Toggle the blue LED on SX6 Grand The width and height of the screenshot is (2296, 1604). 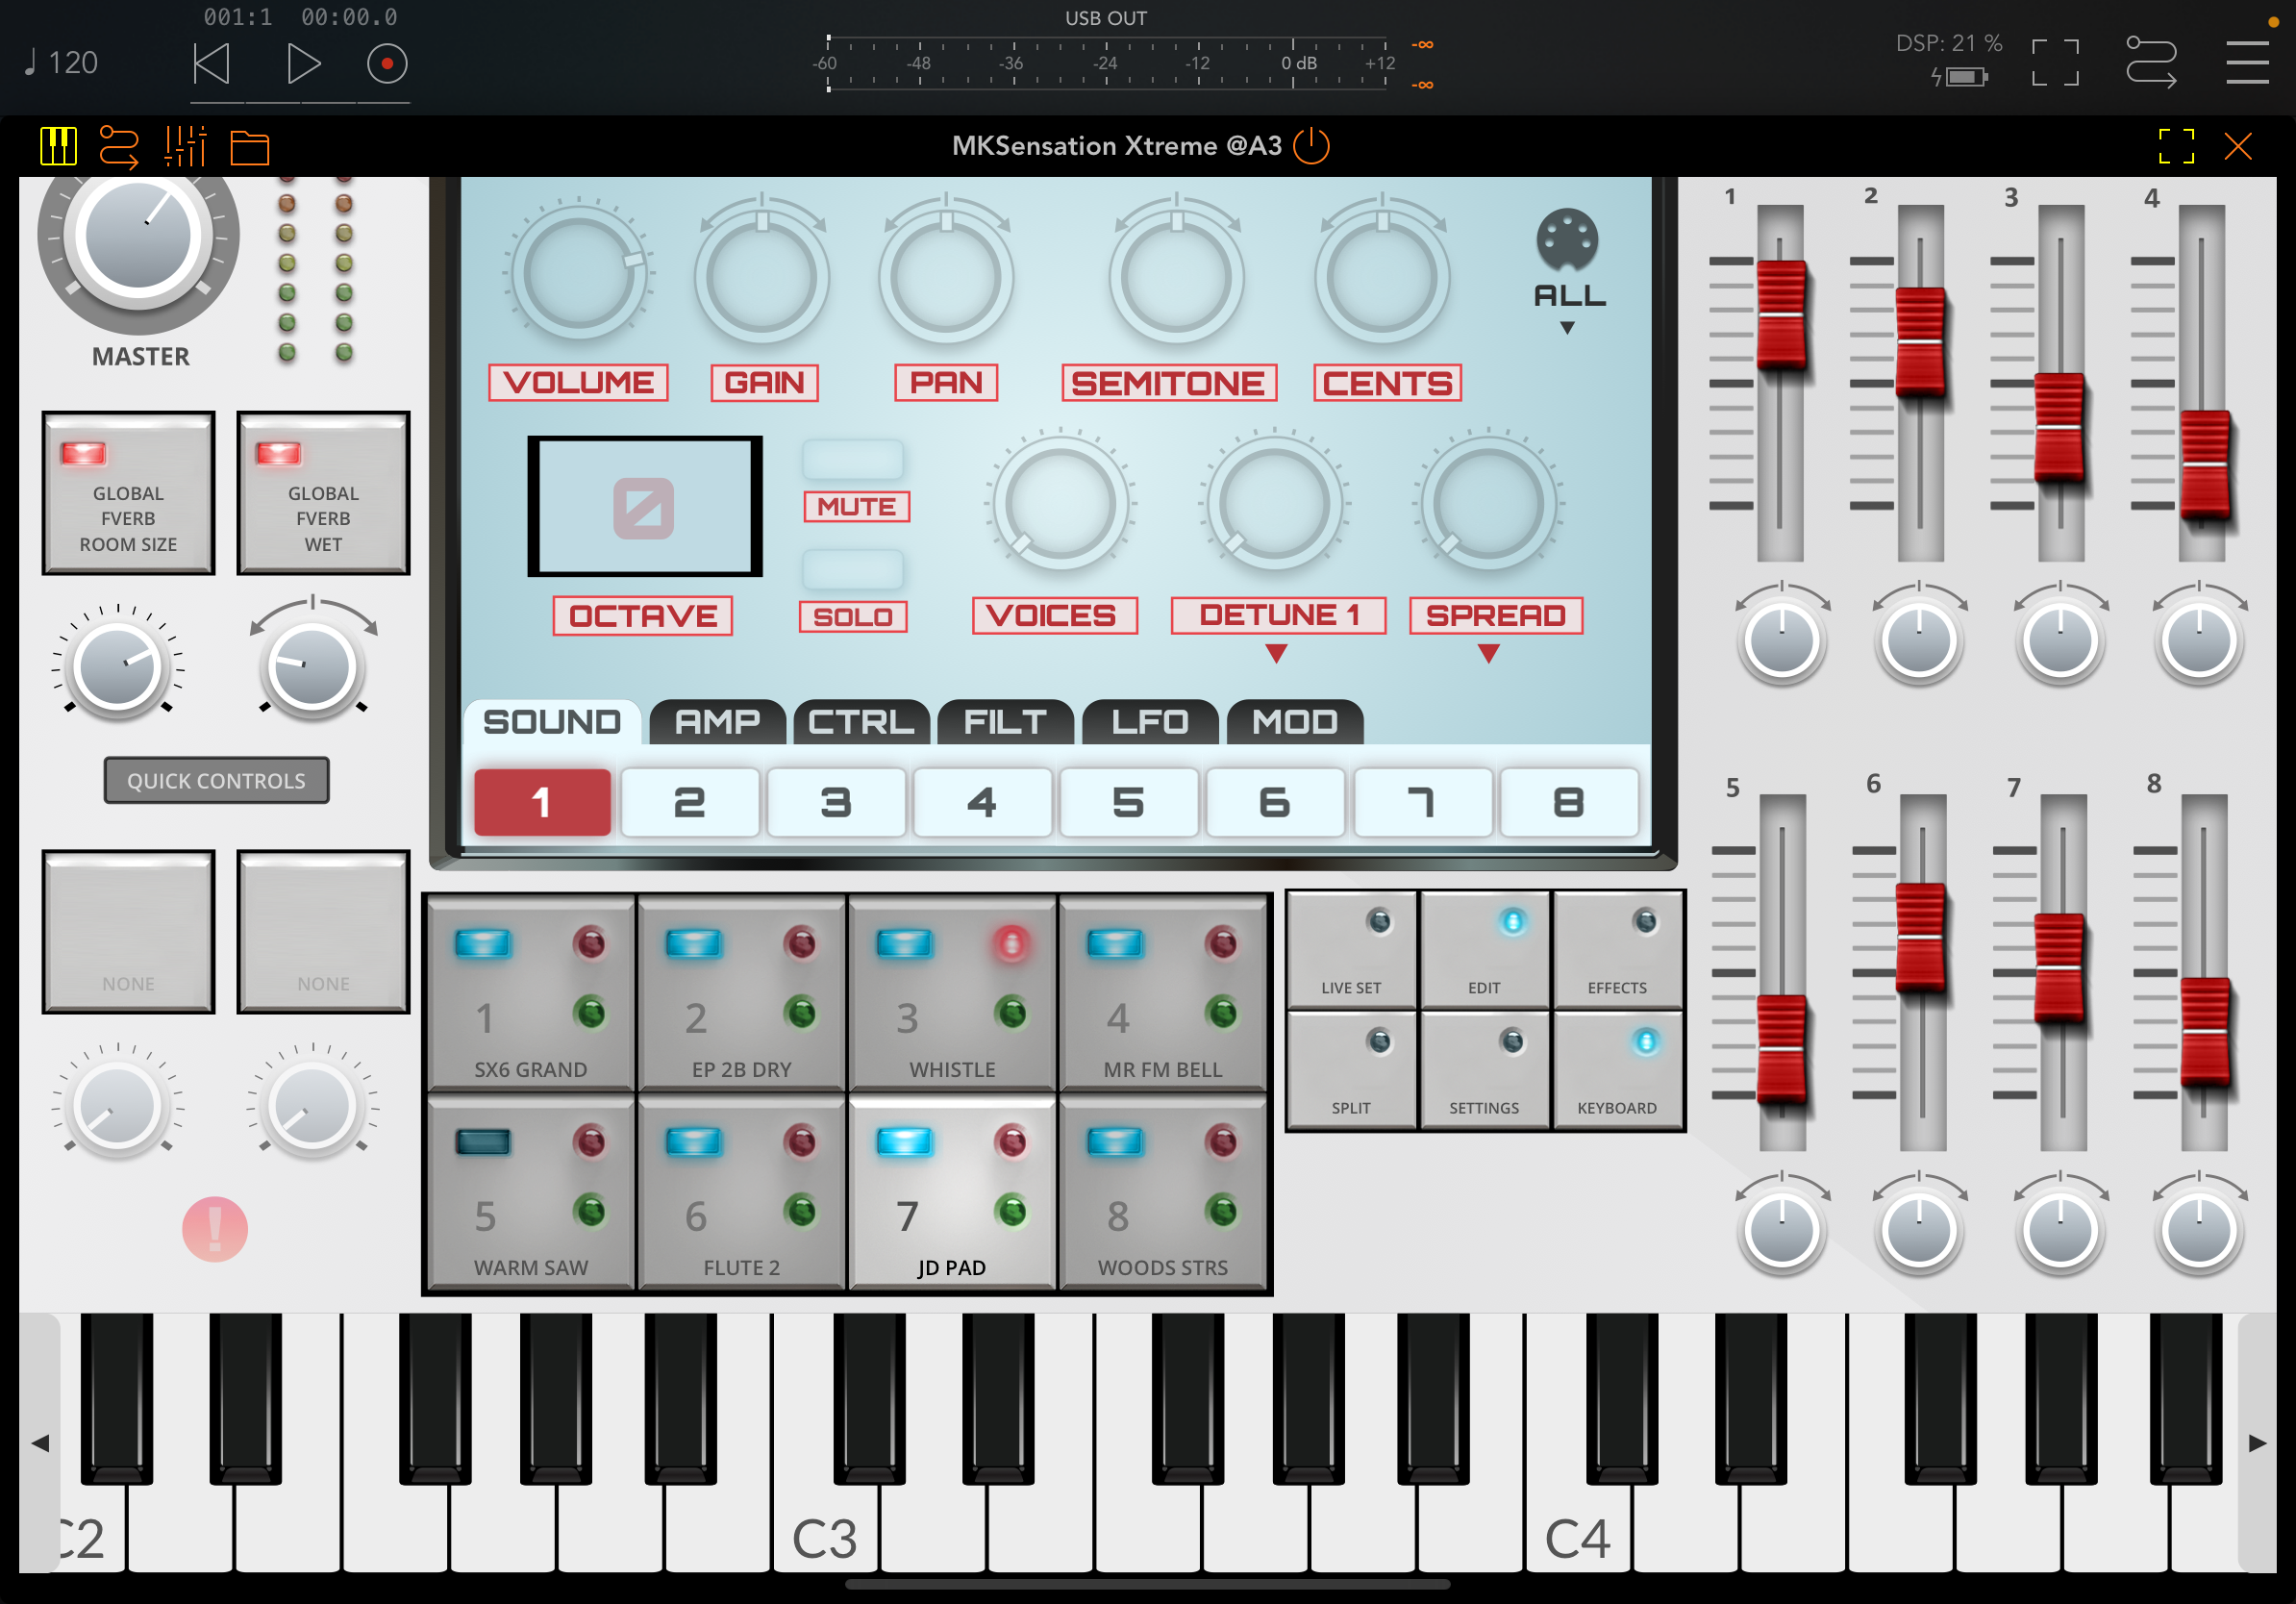[x=483, y=943]
